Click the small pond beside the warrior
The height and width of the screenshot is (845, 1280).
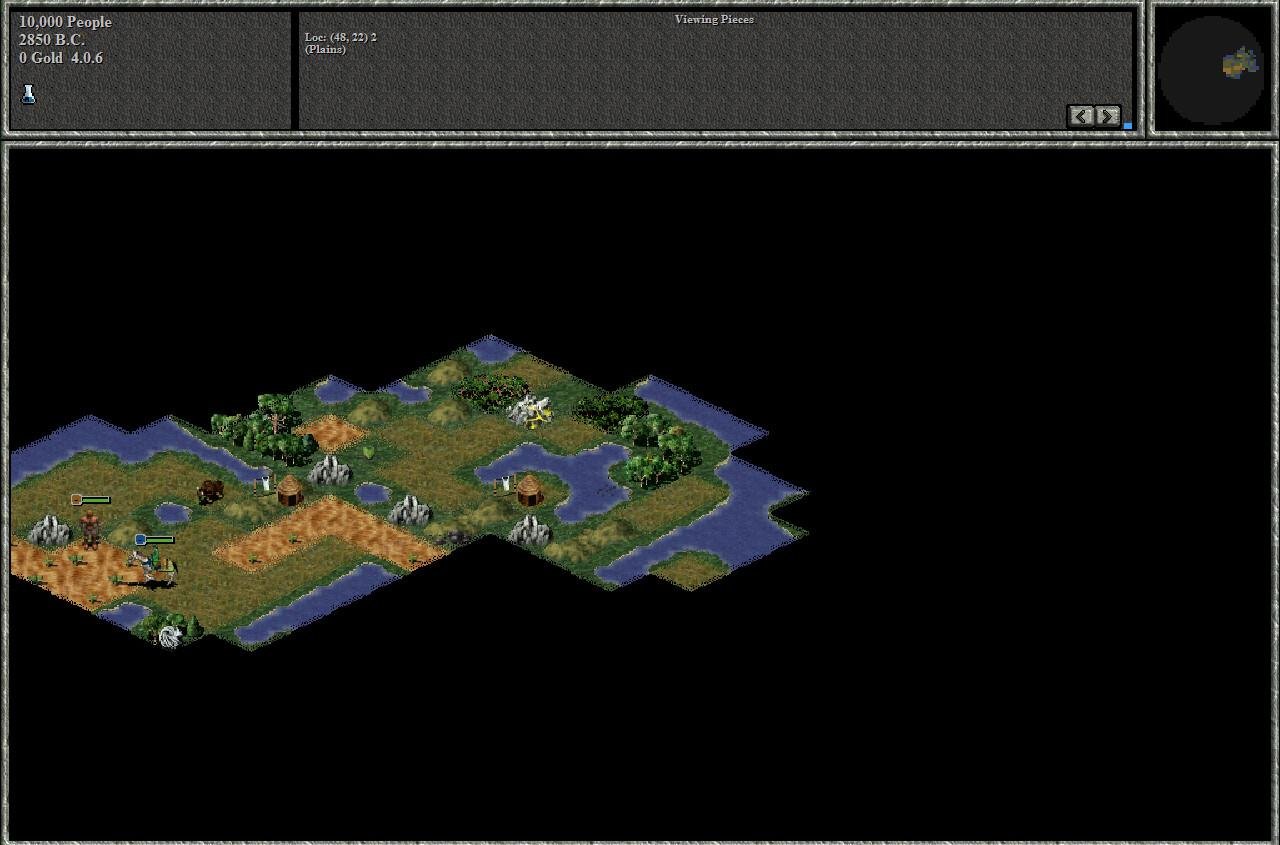tap(172, 513)
